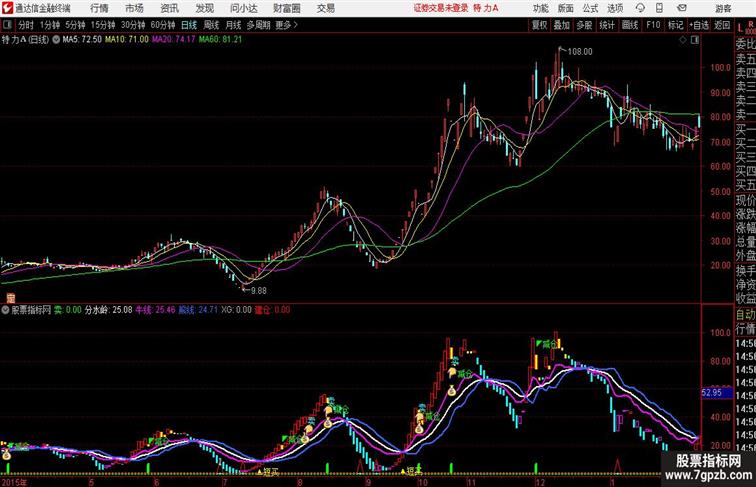
Task: Click the 通达信 red logo icon
Action: pos(7,8)
